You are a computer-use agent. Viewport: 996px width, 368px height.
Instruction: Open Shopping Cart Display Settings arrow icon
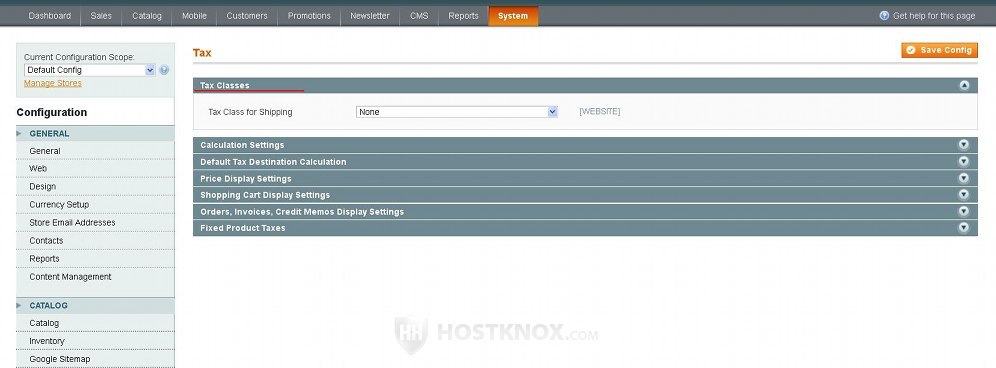point(964,194)
